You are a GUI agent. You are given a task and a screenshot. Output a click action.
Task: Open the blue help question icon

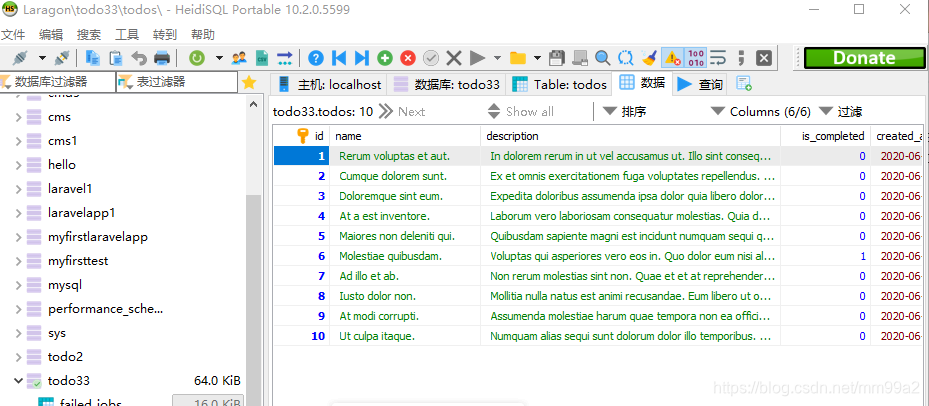(x=316, y=57)
